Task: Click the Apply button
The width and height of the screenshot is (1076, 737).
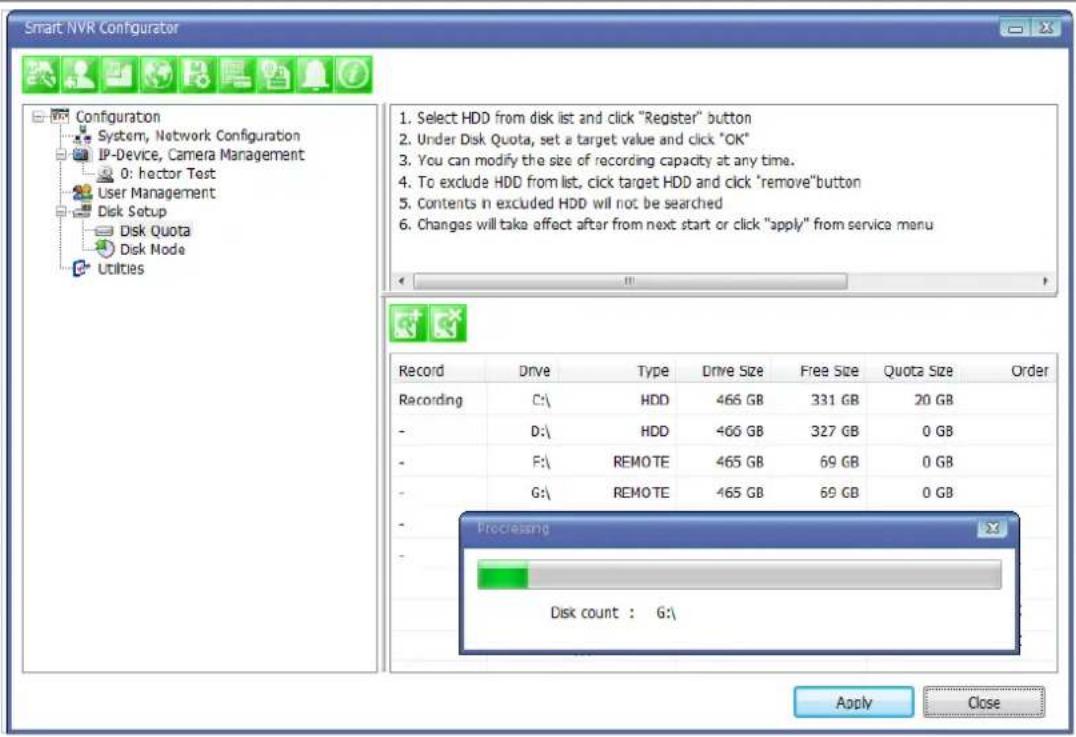Action: [854, 702]
